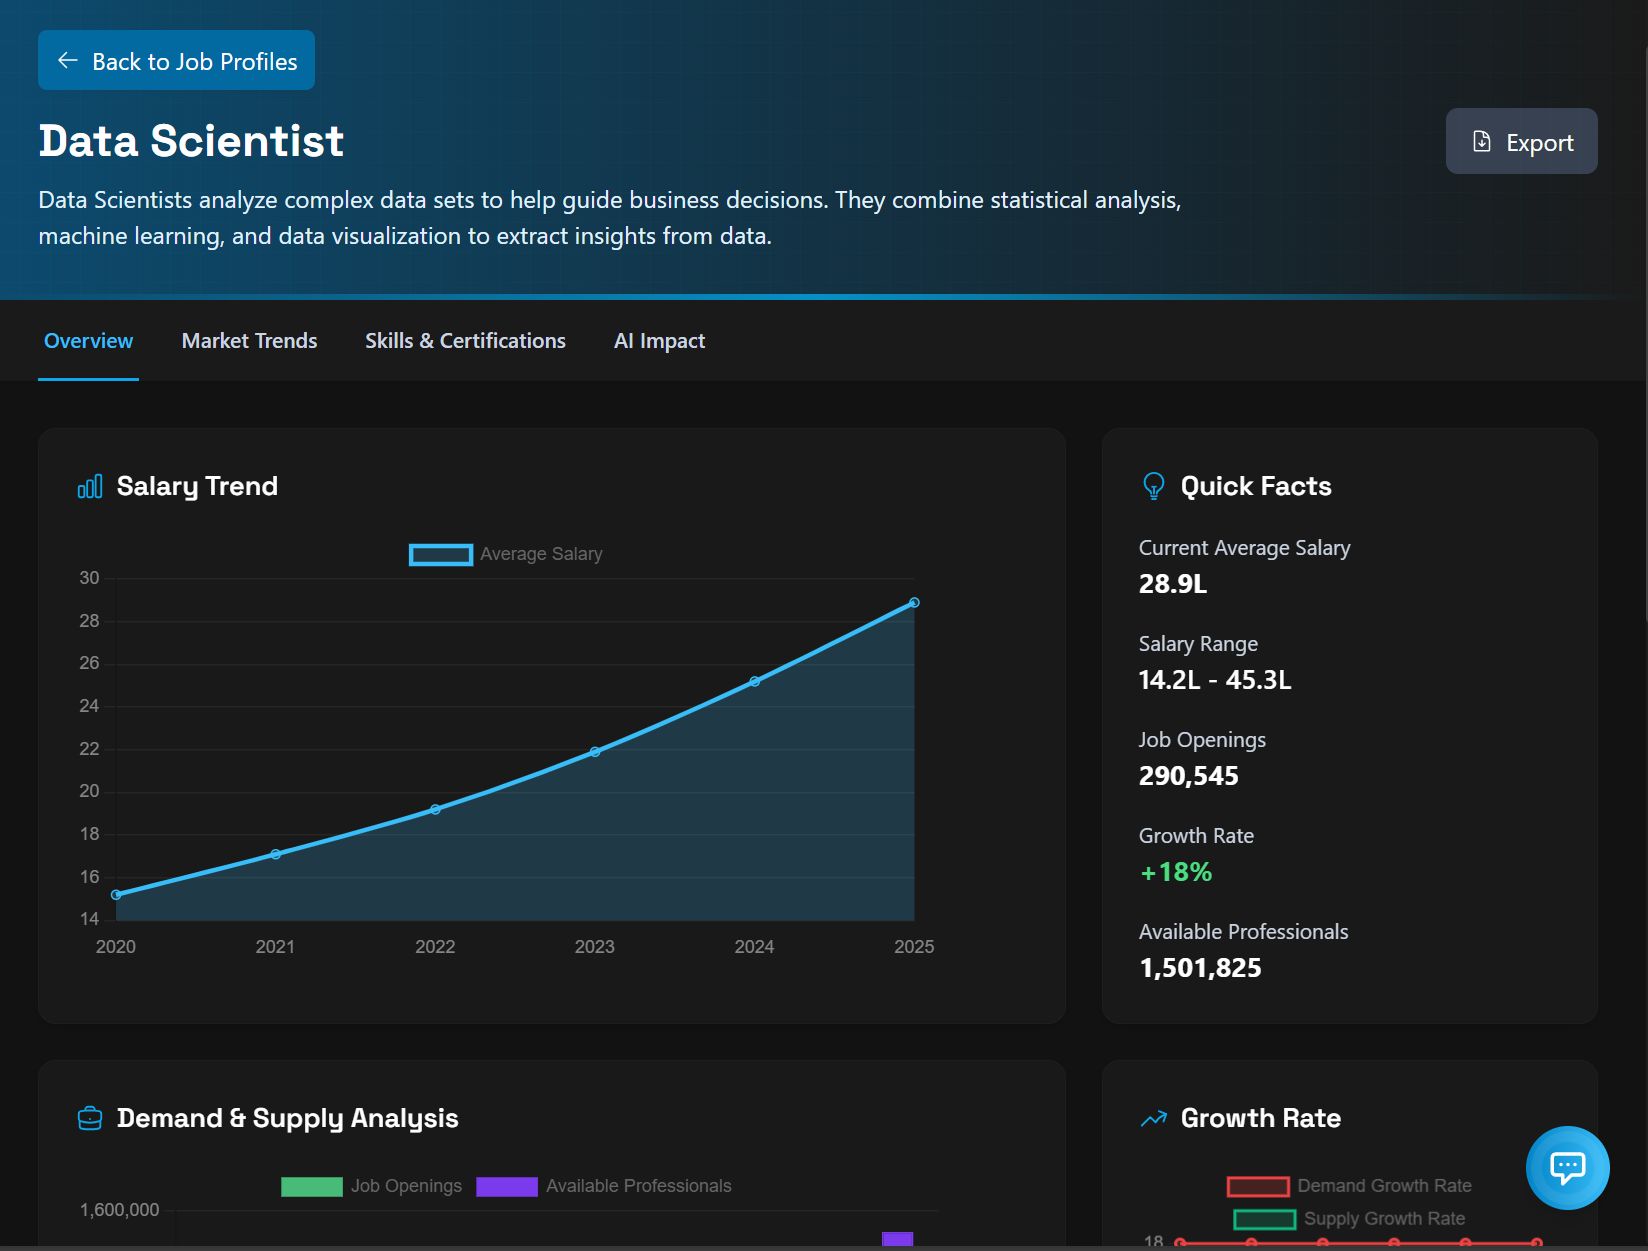Export the Data Scientist profile

(1521, 142)
